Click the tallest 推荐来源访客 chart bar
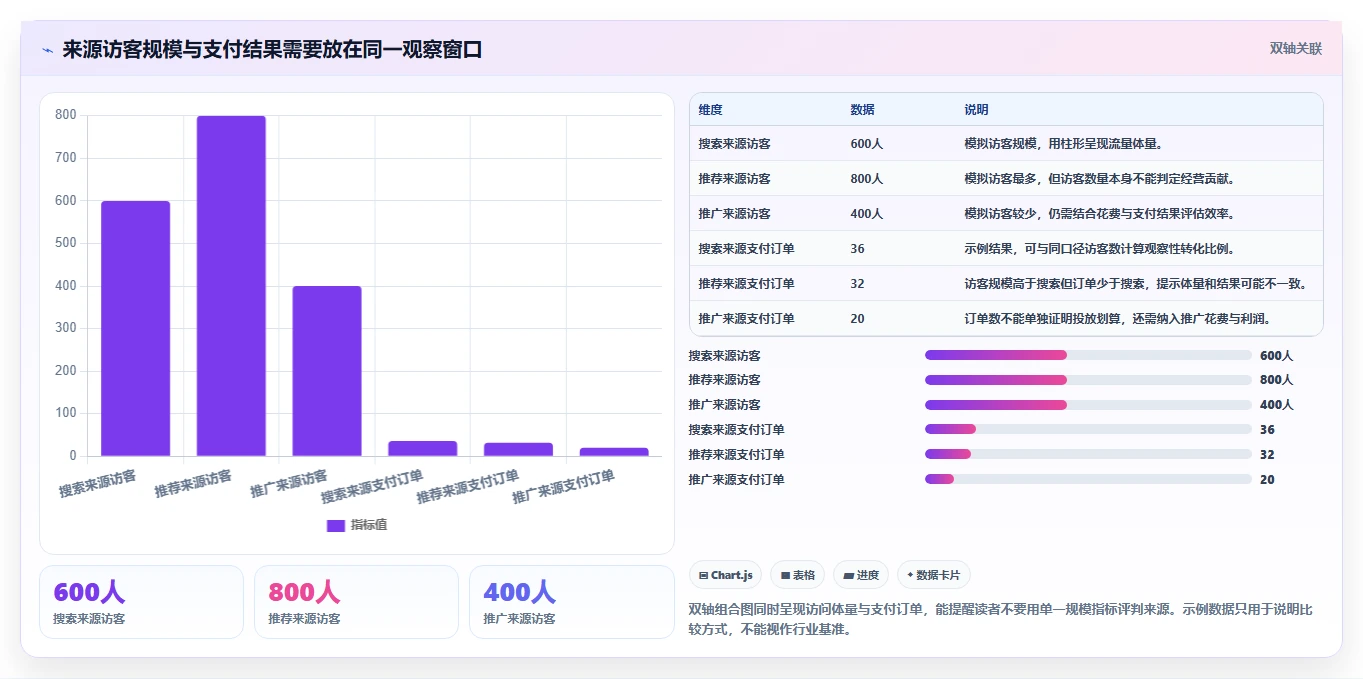The width and height of the screenshot is (1363, 679). click(x=231, y=286)
